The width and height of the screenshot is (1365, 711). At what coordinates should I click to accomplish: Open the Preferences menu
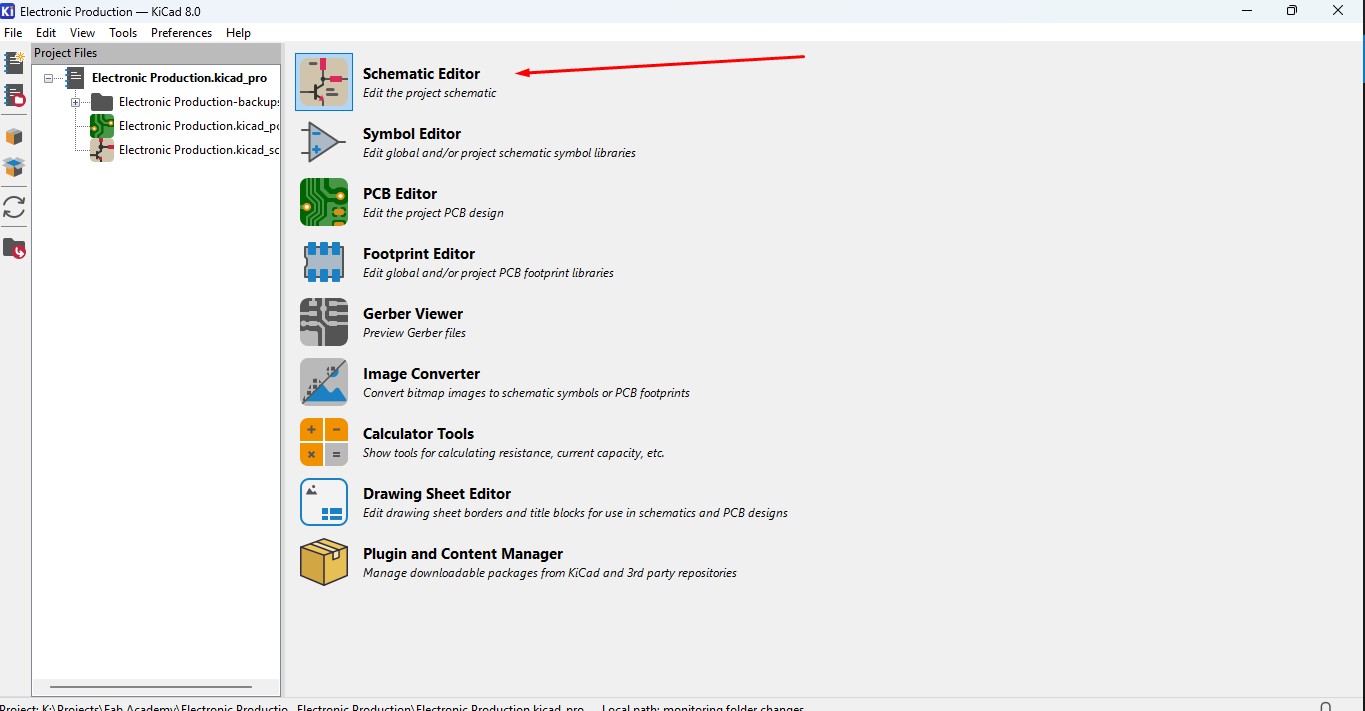[x=181, y=33]
